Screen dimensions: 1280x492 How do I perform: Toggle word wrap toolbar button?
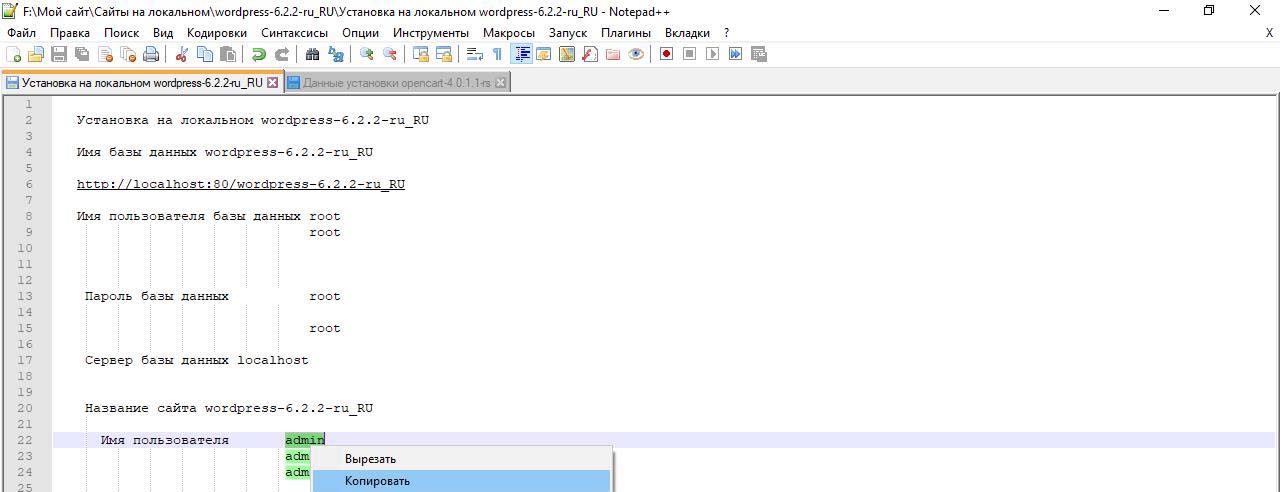(x=475, y=55)
